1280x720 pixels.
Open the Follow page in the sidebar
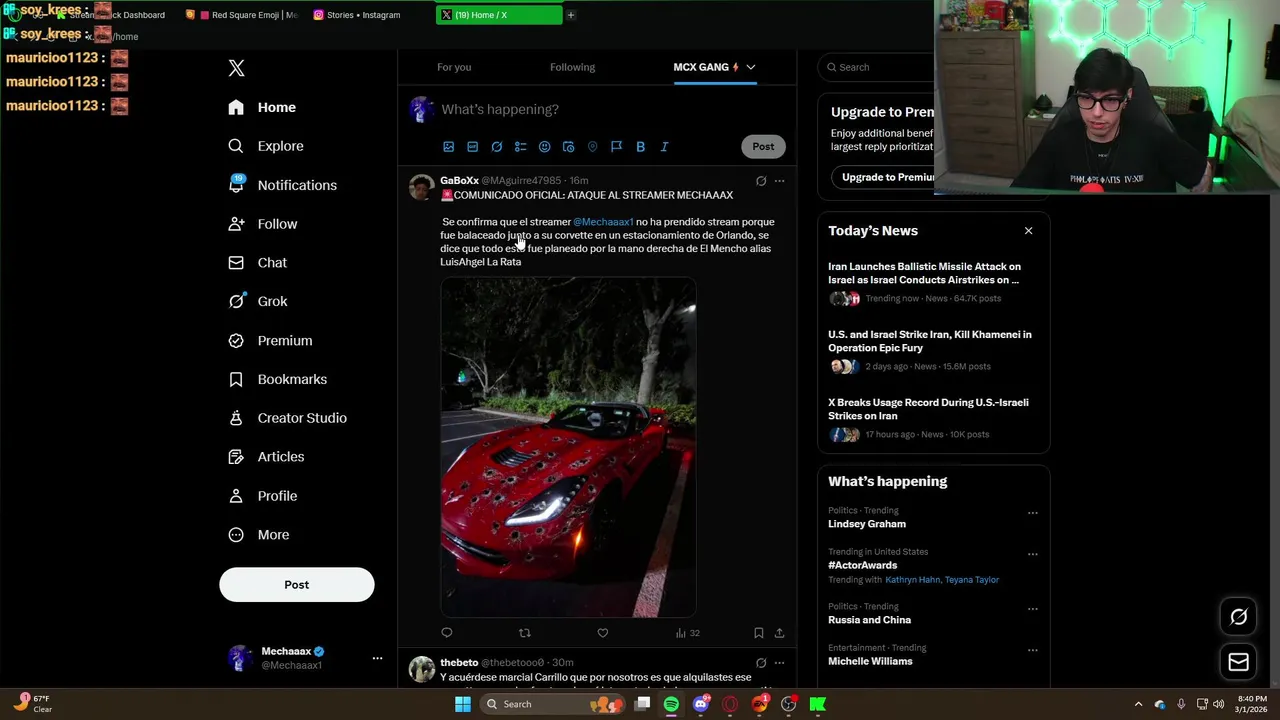262,224
